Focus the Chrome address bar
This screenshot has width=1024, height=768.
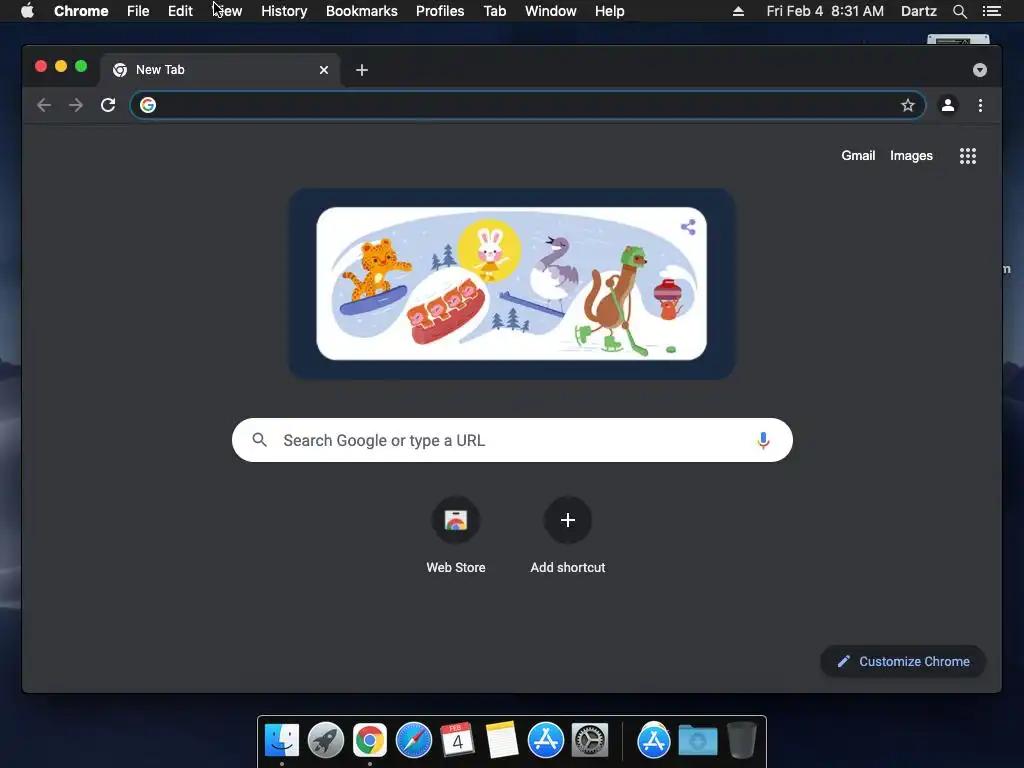click(528, 105)
